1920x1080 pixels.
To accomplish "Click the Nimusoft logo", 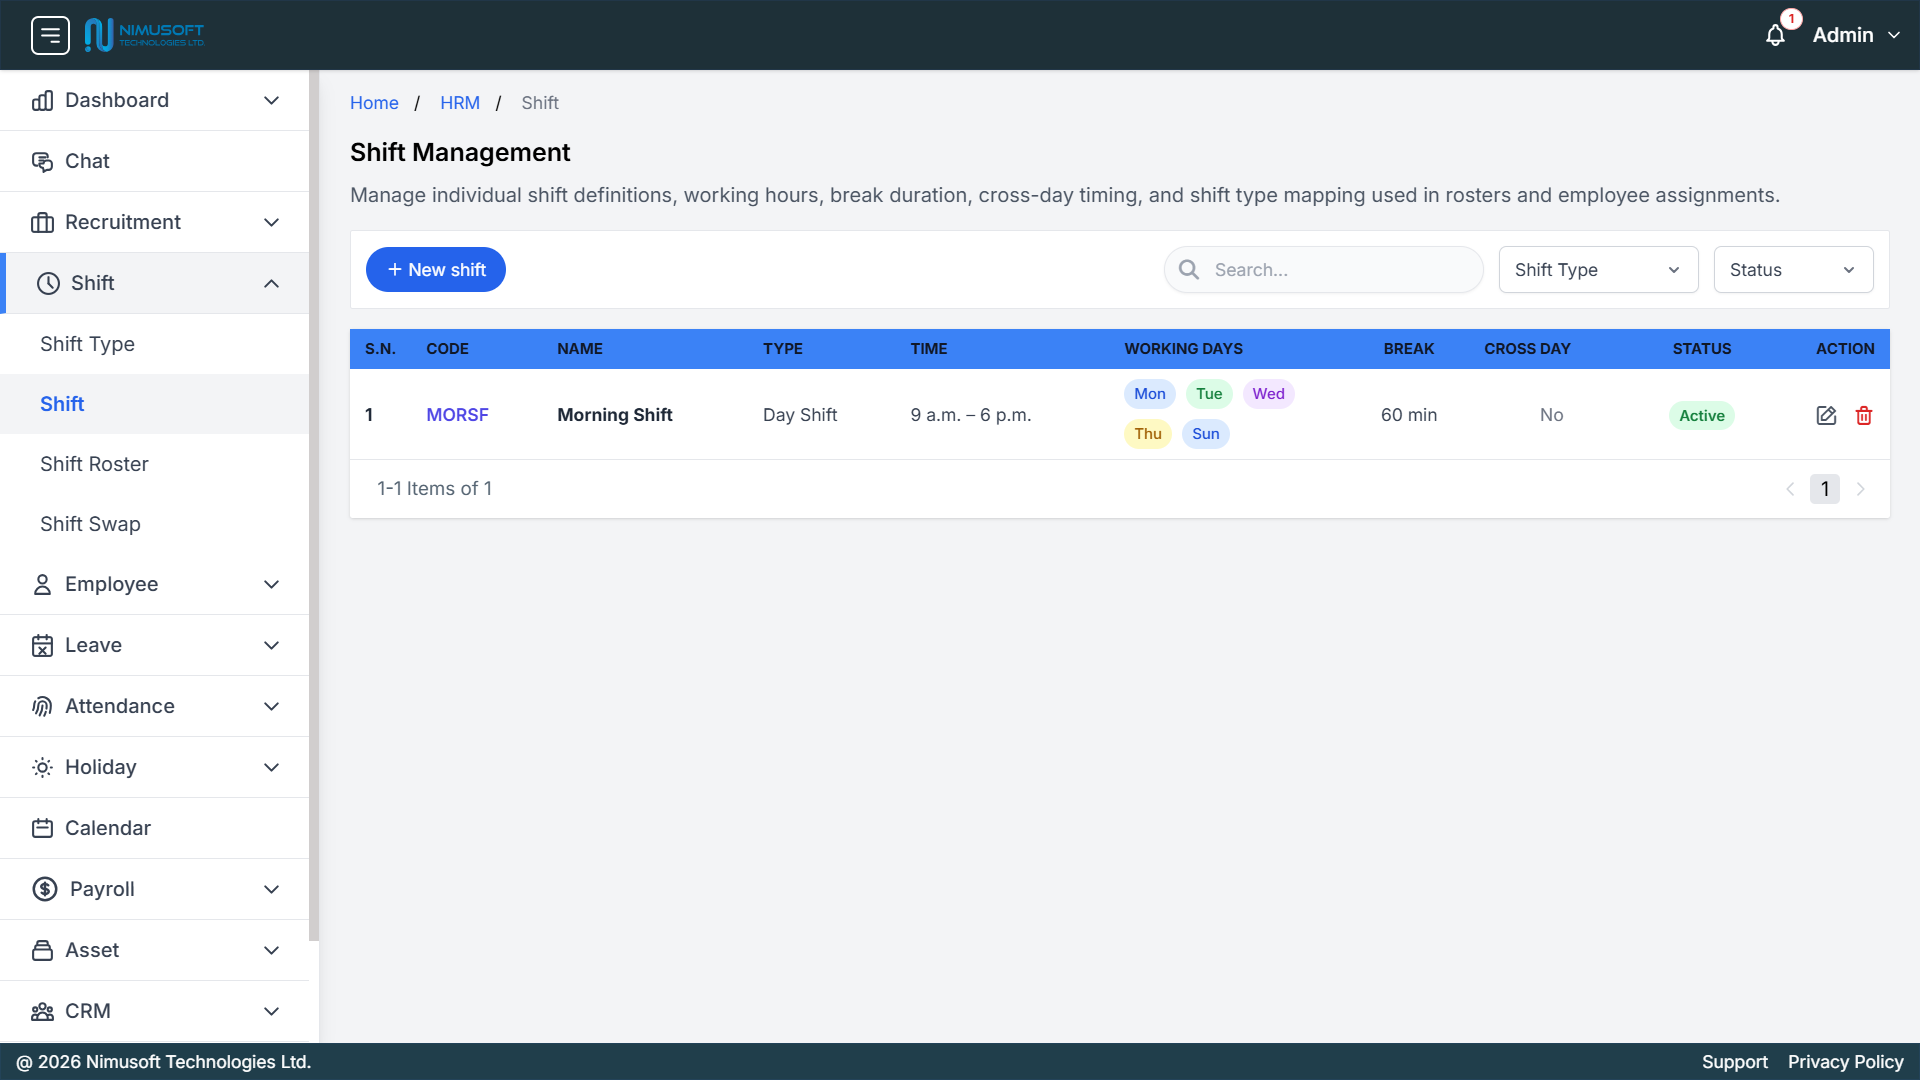I will (x=143, y=33).
